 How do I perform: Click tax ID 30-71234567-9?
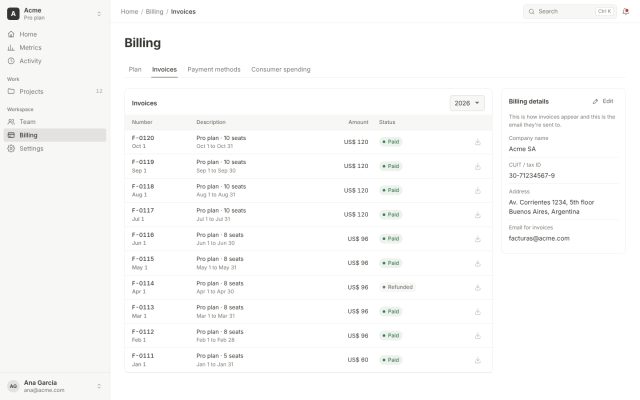coord(531,176)
